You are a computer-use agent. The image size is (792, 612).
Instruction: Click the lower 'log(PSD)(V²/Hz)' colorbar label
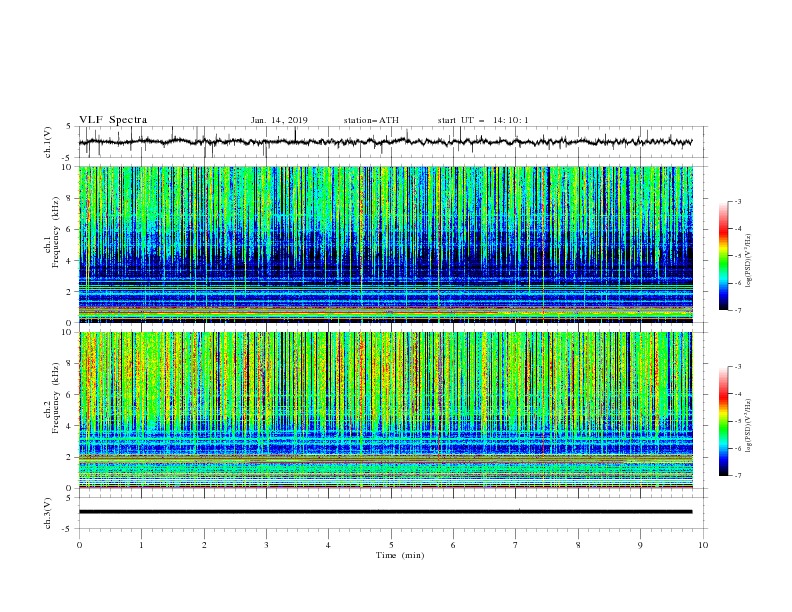tap(748, 426)
